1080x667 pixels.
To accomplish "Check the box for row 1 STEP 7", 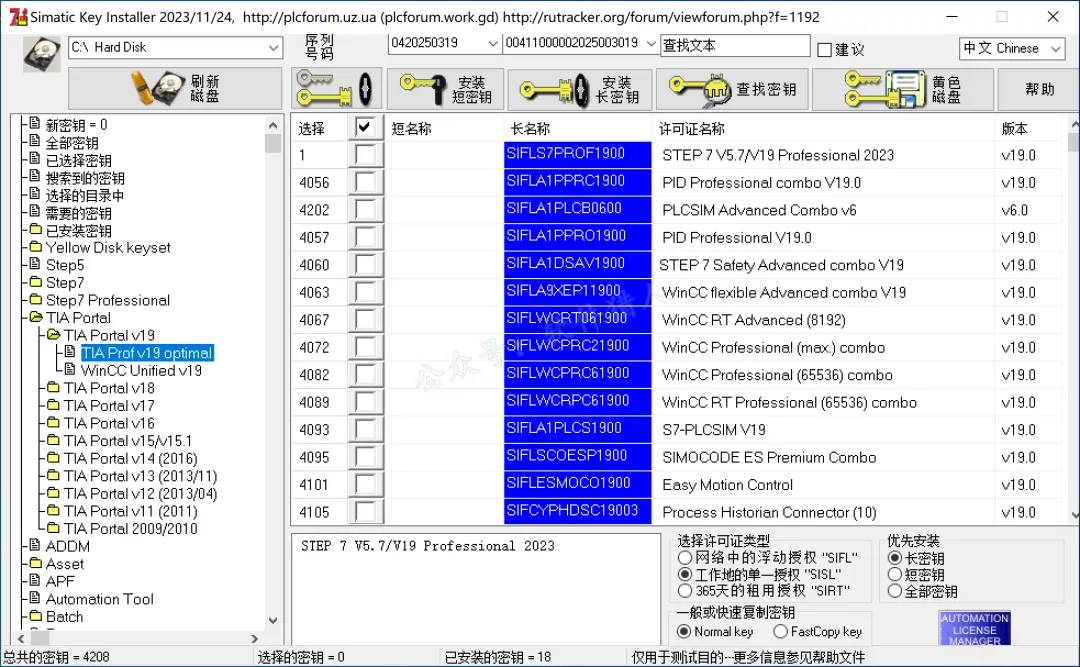I will (365, 154).
